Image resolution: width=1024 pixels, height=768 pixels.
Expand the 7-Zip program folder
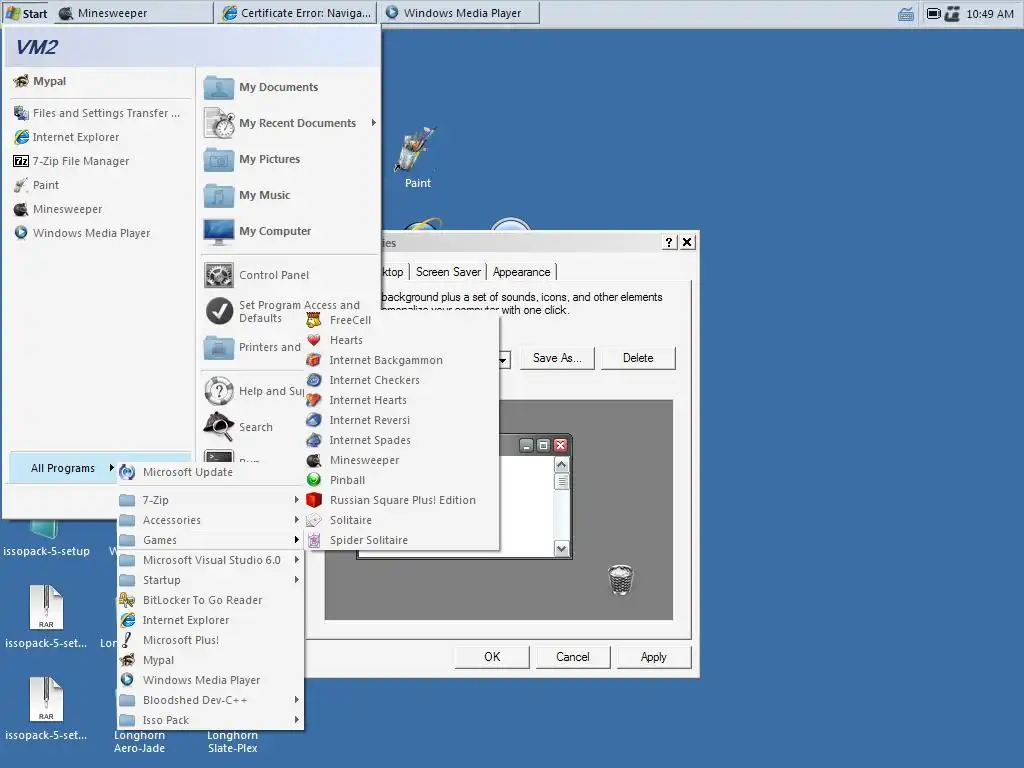click(x=210, y=500)
